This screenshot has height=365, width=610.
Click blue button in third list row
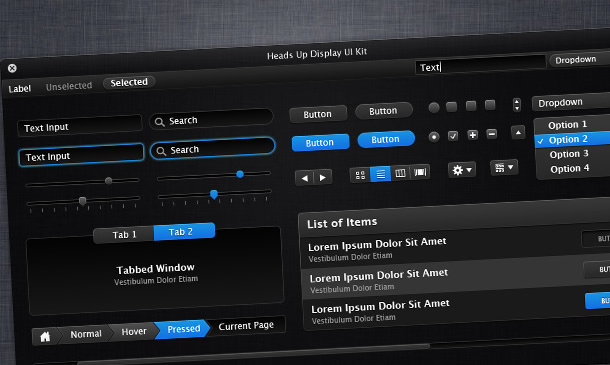click(x=598, y=300)
